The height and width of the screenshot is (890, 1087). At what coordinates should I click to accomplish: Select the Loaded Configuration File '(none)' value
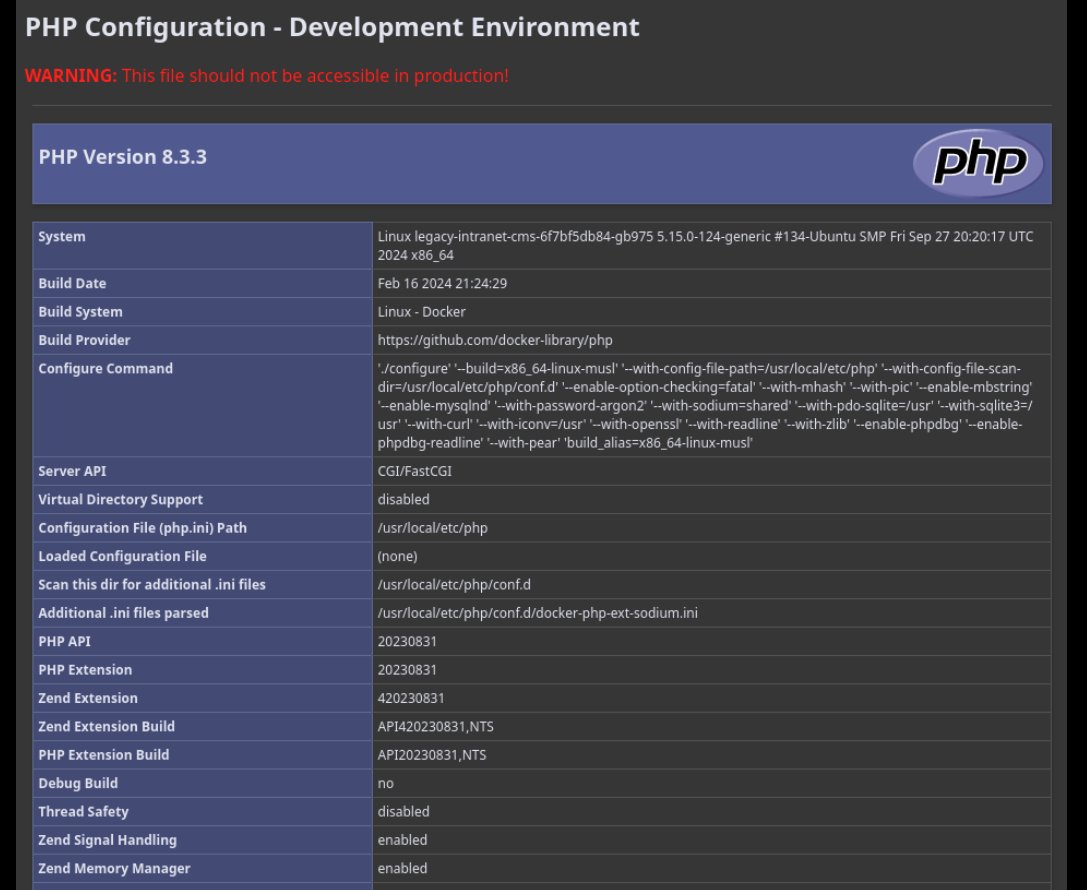tap(397, 556)
